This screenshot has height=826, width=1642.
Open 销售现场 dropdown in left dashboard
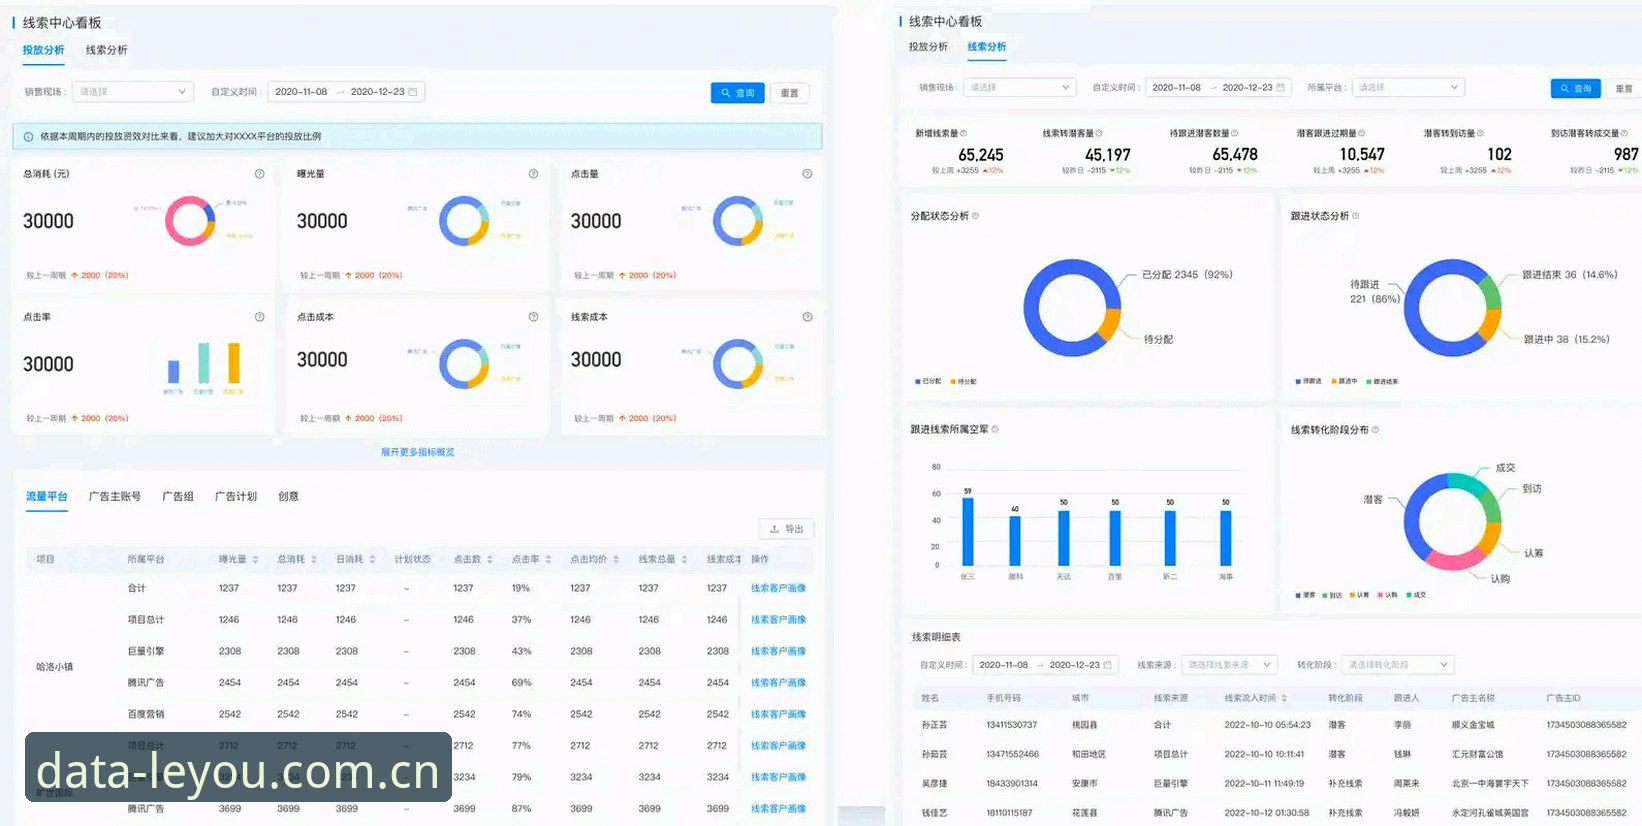[x=133, y=92]
